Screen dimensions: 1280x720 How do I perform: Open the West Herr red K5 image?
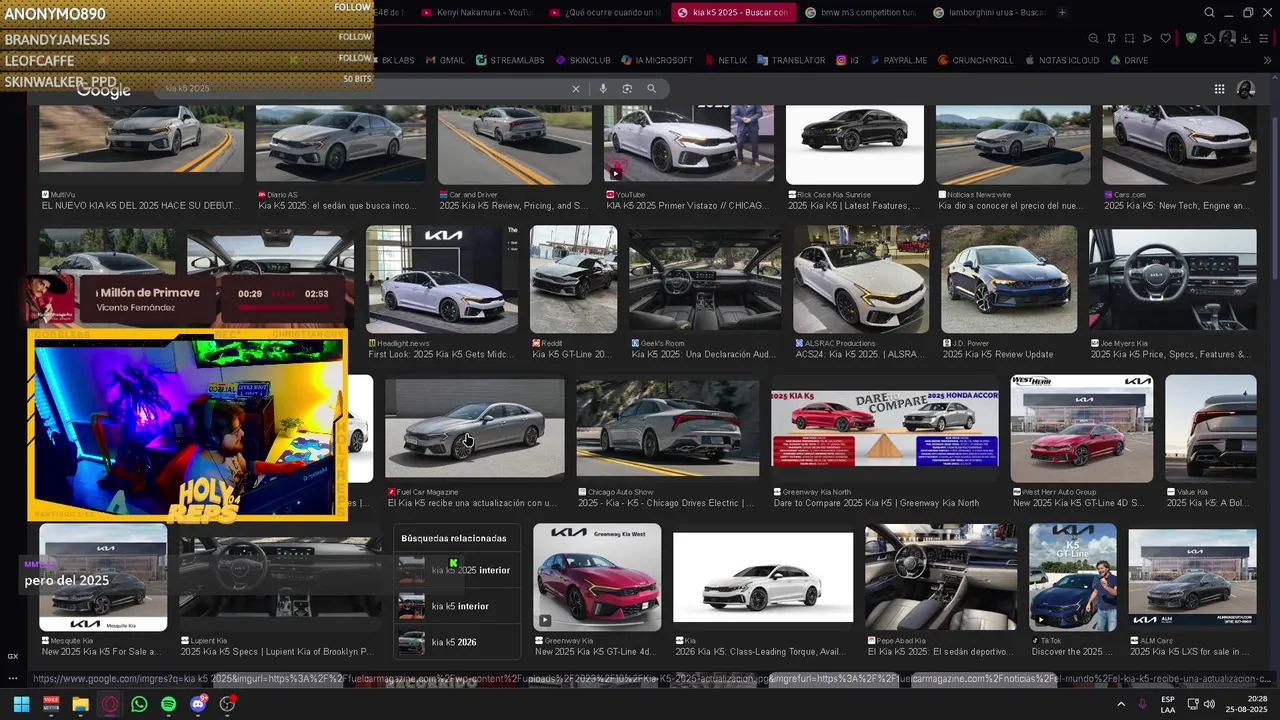click(1081, 428)
